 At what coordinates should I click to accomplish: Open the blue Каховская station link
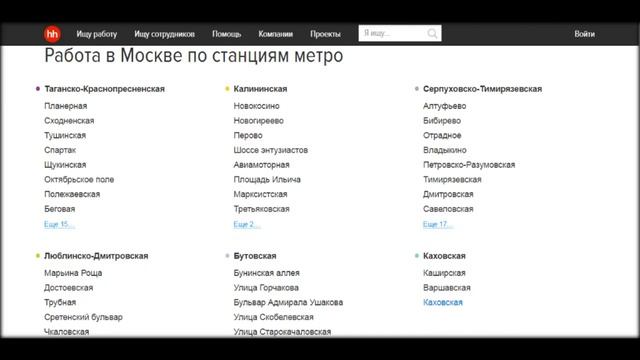[x=443, y=302]
